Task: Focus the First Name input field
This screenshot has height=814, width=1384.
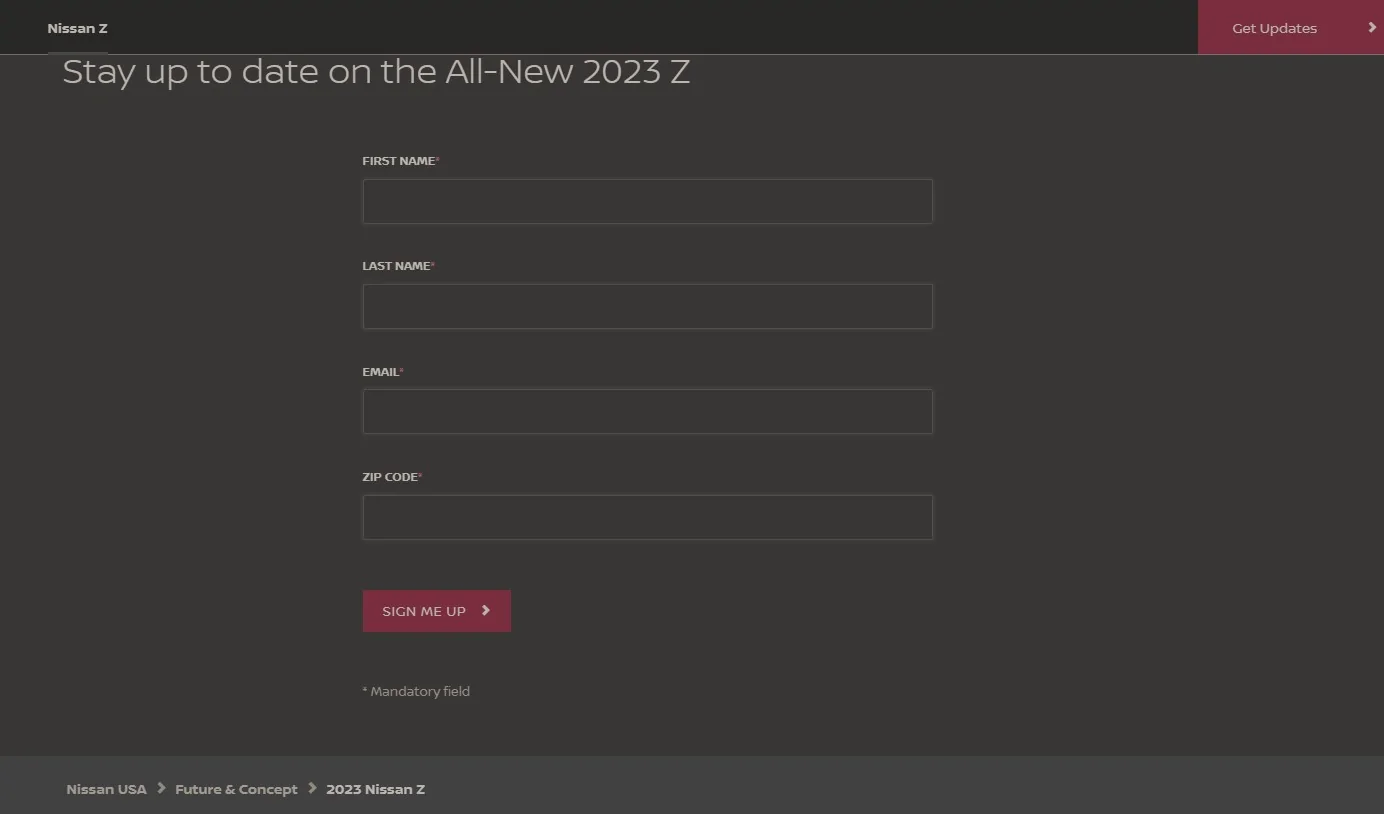Action: point(647,201)
